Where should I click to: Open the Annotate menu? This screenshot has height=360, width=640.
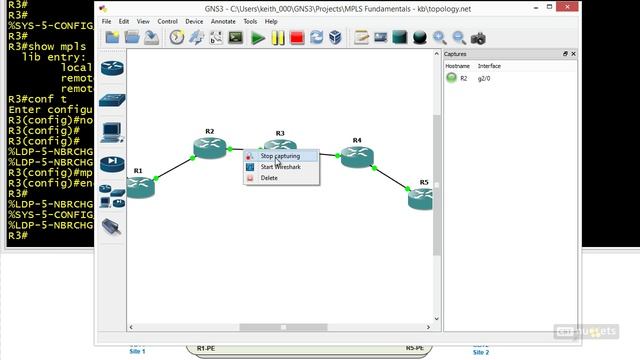point(223,21)
